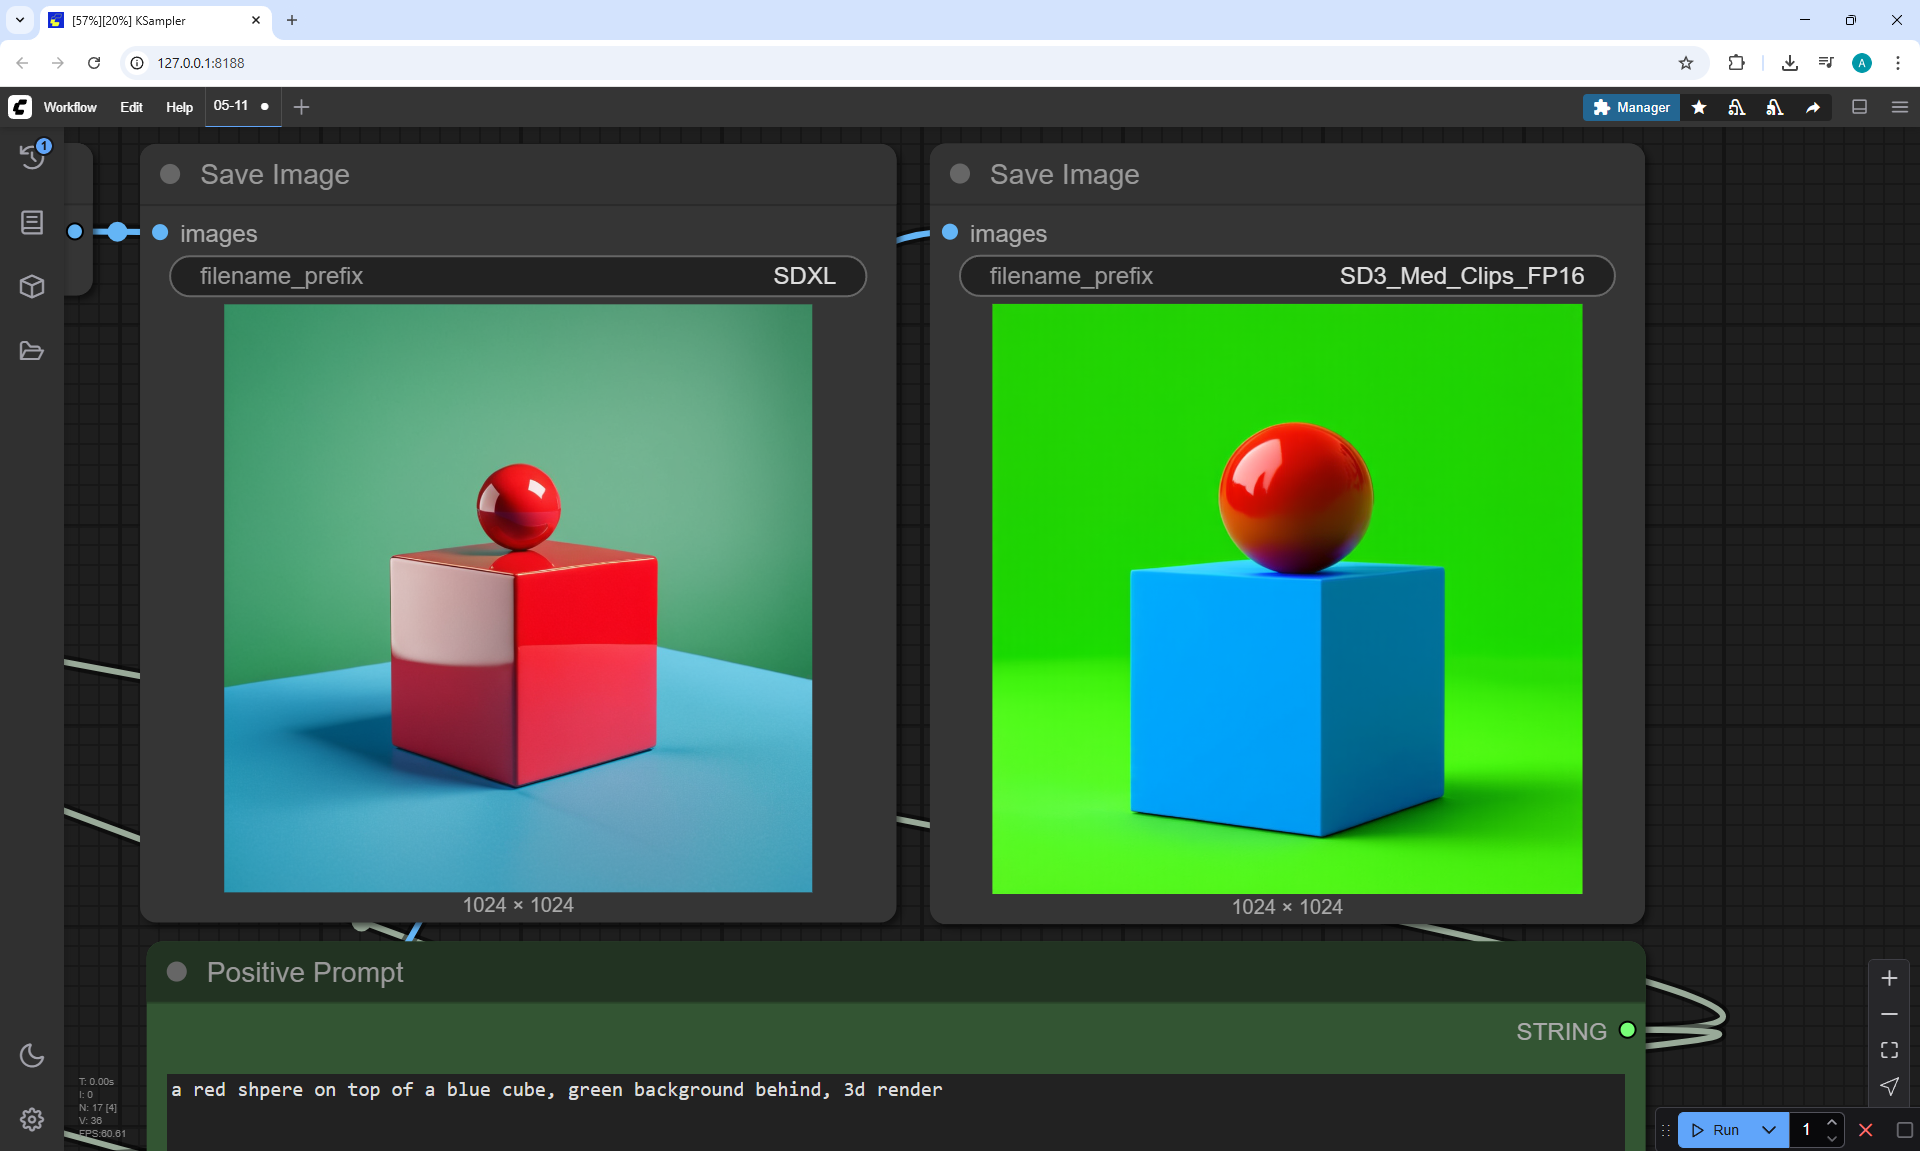
Task: Click the star favorites icon beside Manager
Action: pyautogui.click(x=1699, y=107)
